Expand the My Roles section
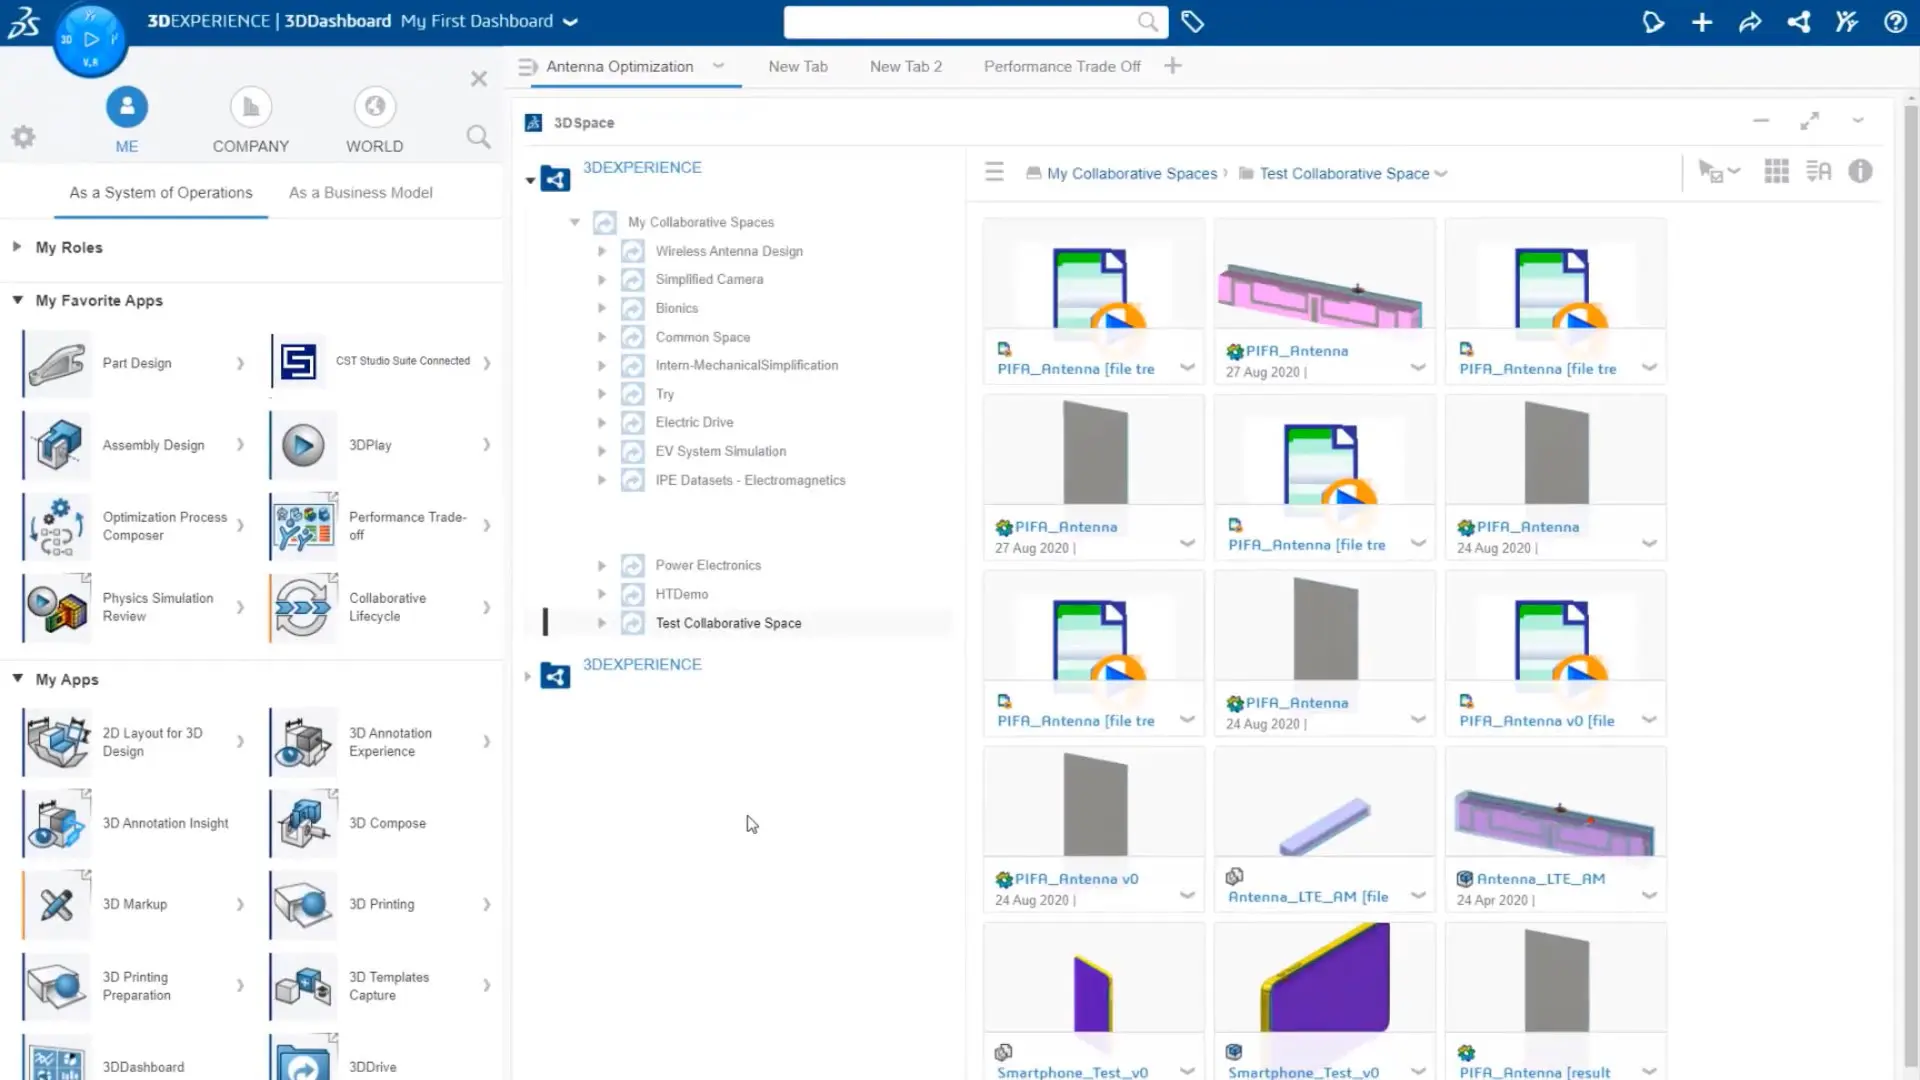 [17, 246]
